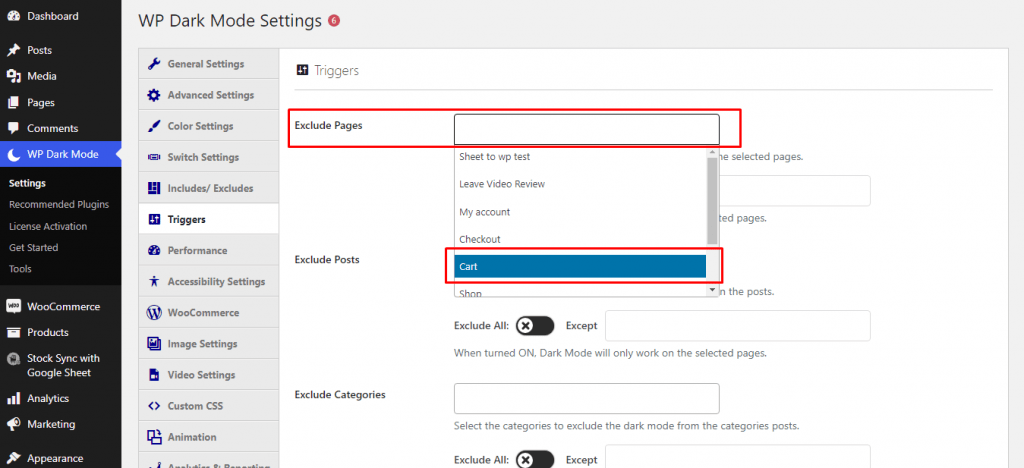Open the Video Settings tab
This screenshot has width=1024, height=468.
[208, 375]
